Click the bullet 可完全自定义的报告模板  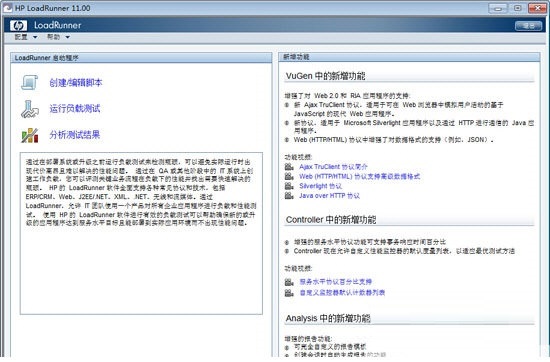pyautogui.click(x=330, y=347)
